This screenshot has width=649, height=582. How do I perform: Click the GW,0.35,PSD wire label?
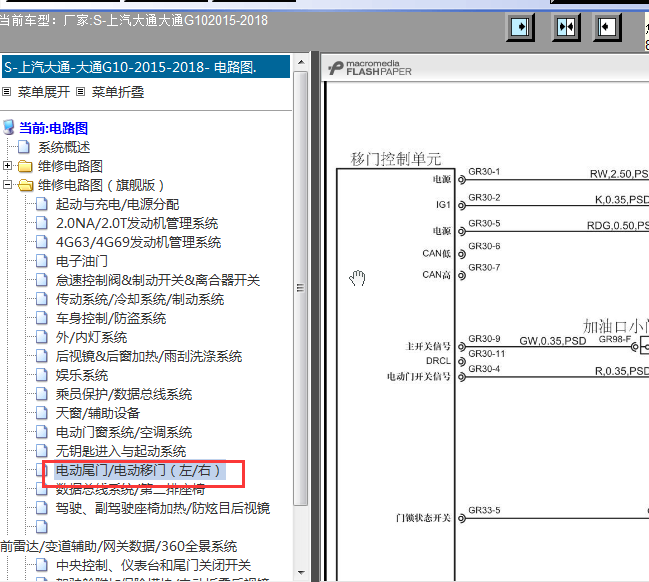(x=553, y=341)
